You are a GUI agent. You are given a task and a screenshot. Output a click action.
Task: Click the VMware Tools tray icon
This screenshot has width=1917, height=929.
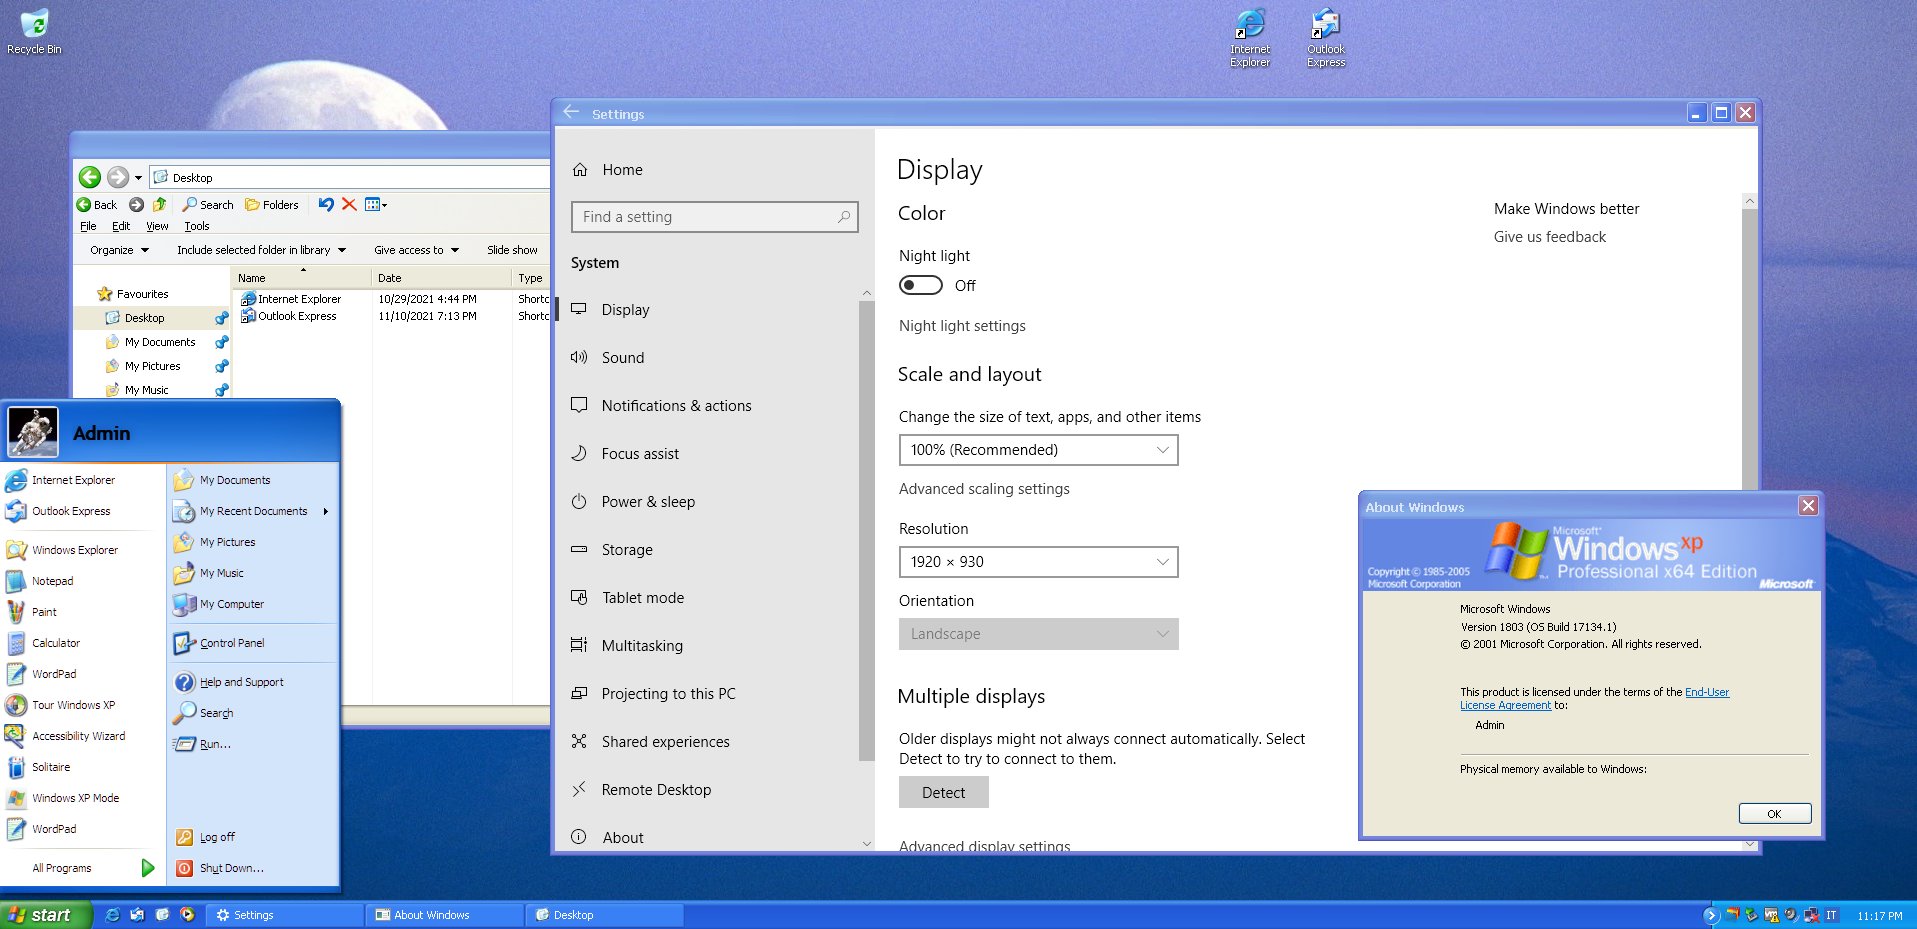[x=1772, y=915]
